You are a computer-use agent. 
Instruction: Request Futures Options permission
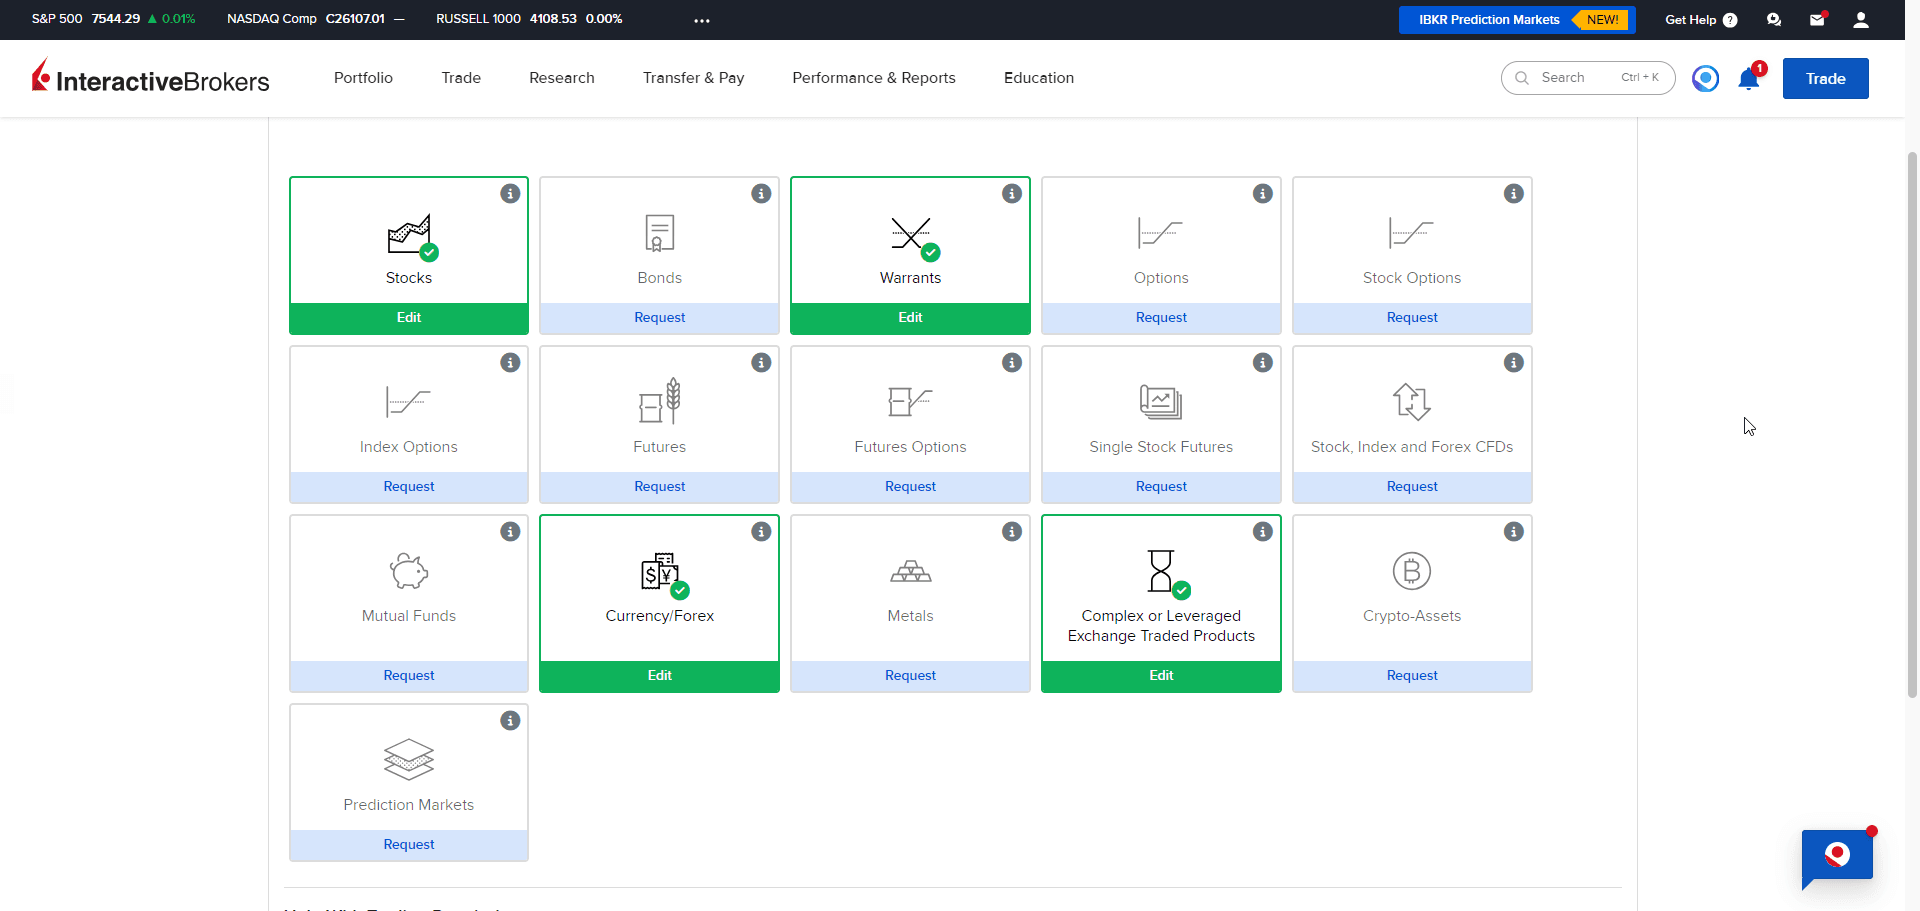coord(911,487)
